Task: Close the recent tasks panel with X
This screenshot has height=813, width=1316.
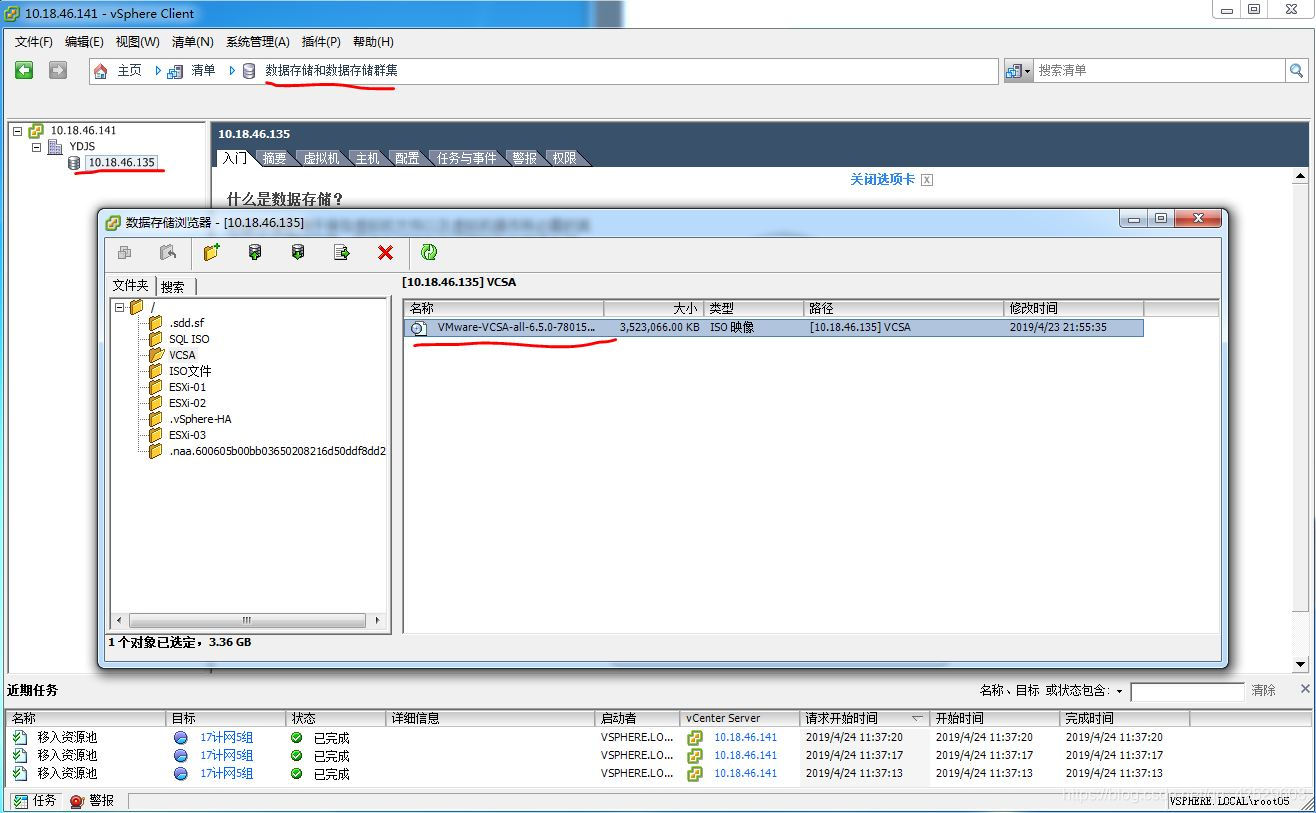Action: pyautogui.click(x=1305, y=689)
